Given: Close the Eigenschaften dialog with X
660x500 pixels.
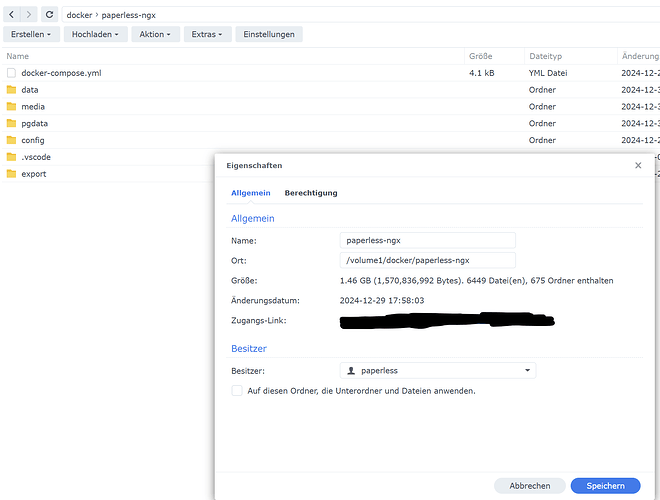Looking at the screenshot, I should tap(638, 165).
